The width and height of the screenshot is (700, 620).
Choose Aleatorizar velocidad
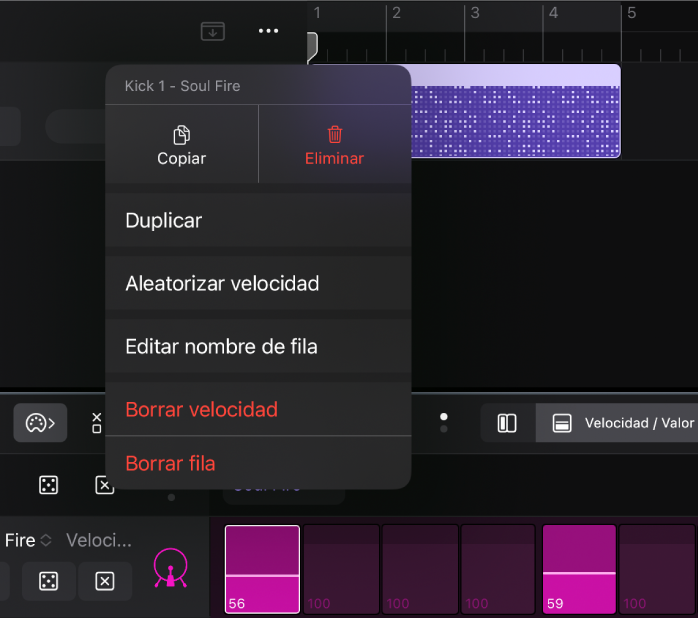tap(258, 283)
